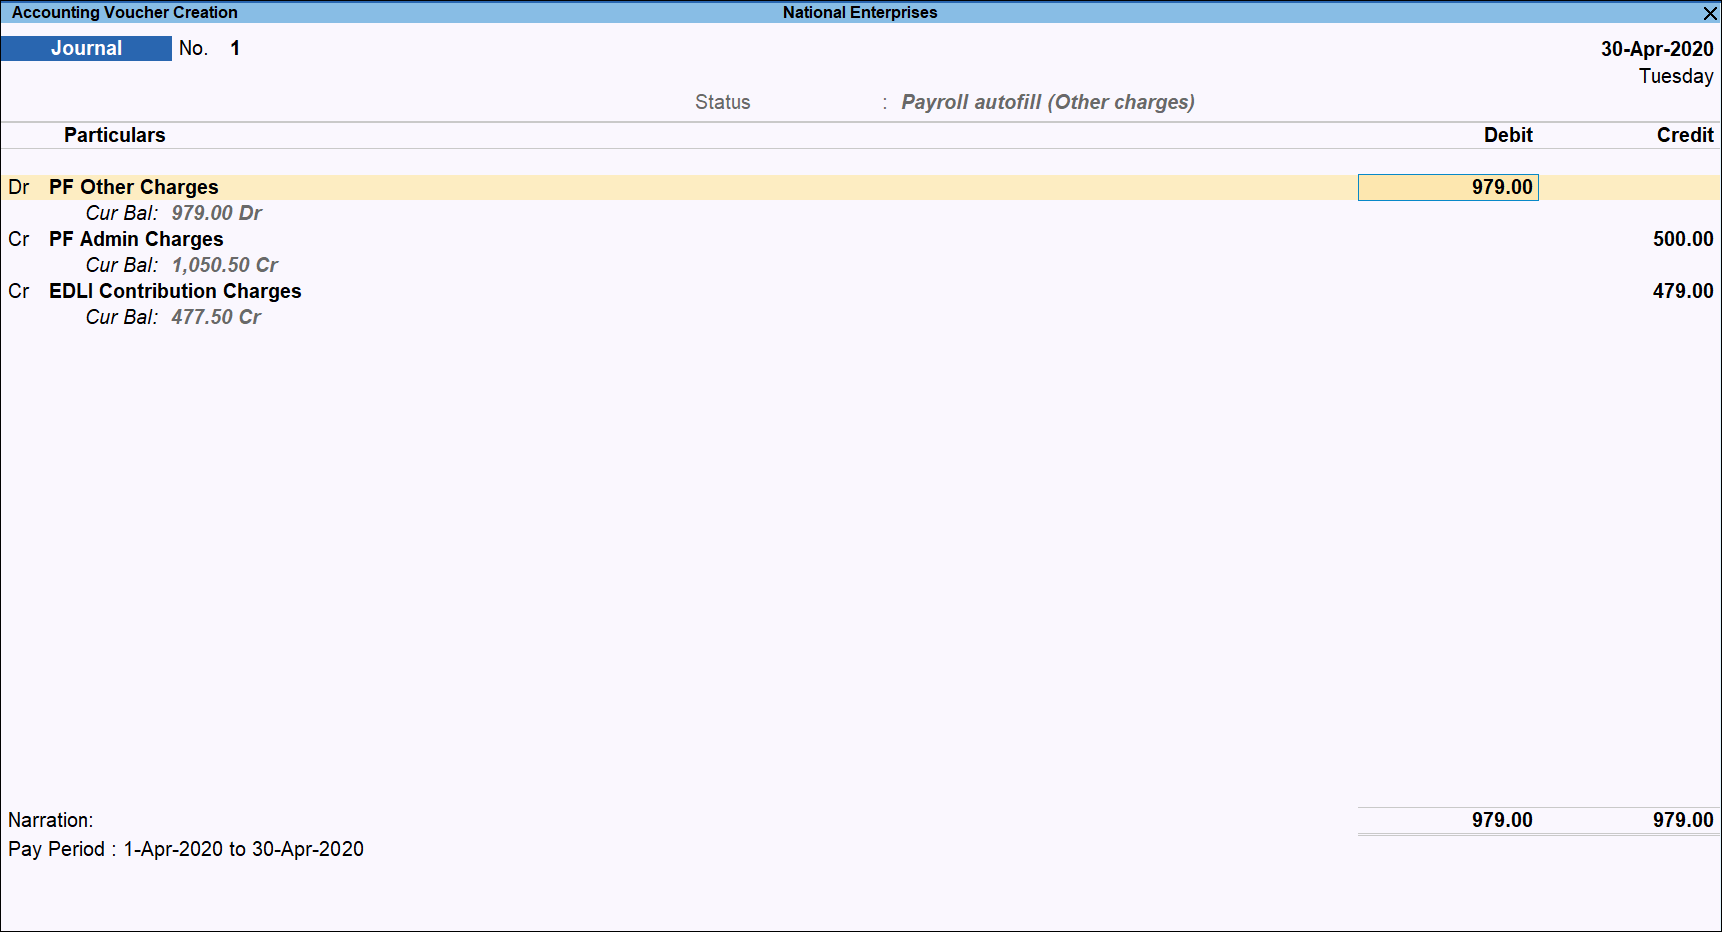Image resolution: width=1722 pixels, height=932 pixels.
Task: Click the Narration field
Action: coord(51,820)
